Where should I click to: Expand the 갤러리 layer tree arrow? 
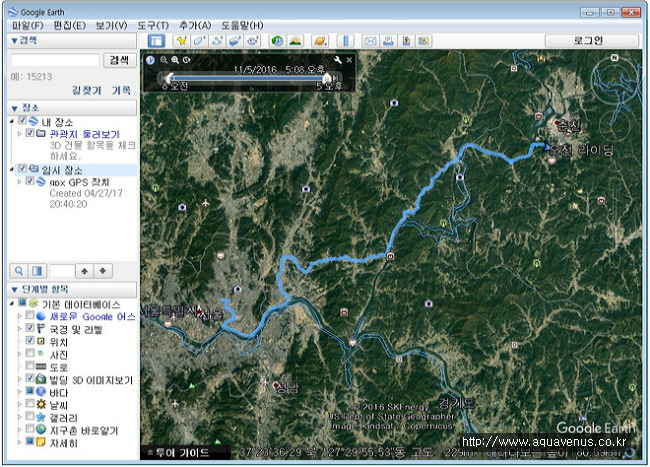pyautogui.click(x=19, y=417)
